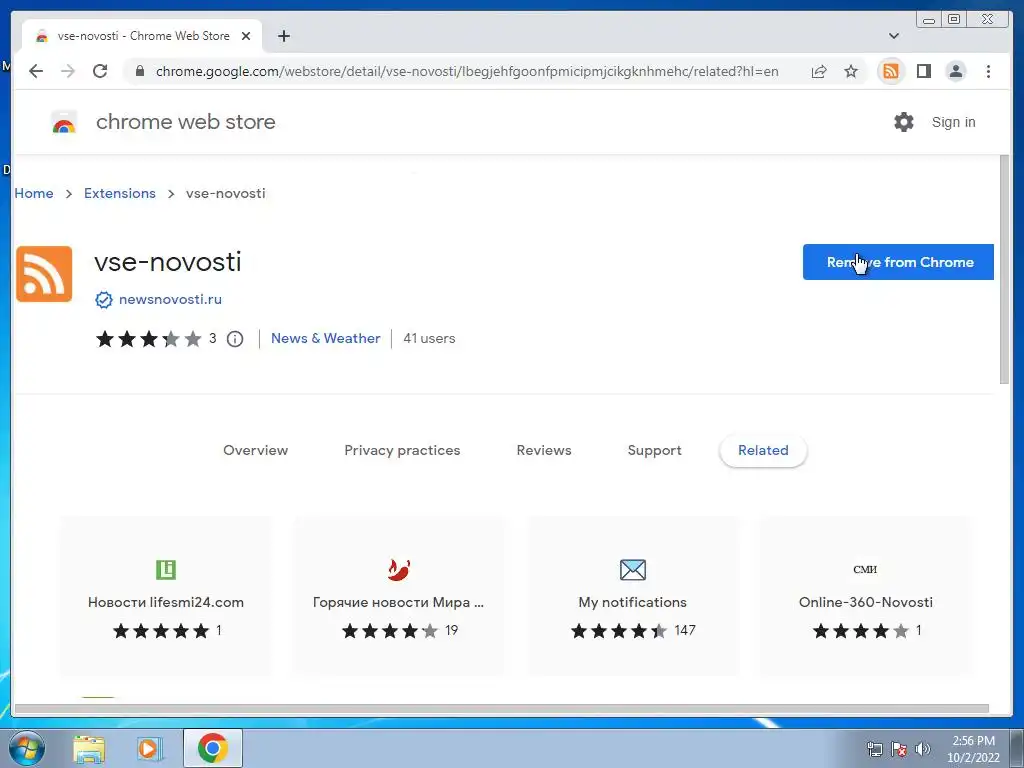Launch Windows Media Player from the taskbar

click(148, 749)
